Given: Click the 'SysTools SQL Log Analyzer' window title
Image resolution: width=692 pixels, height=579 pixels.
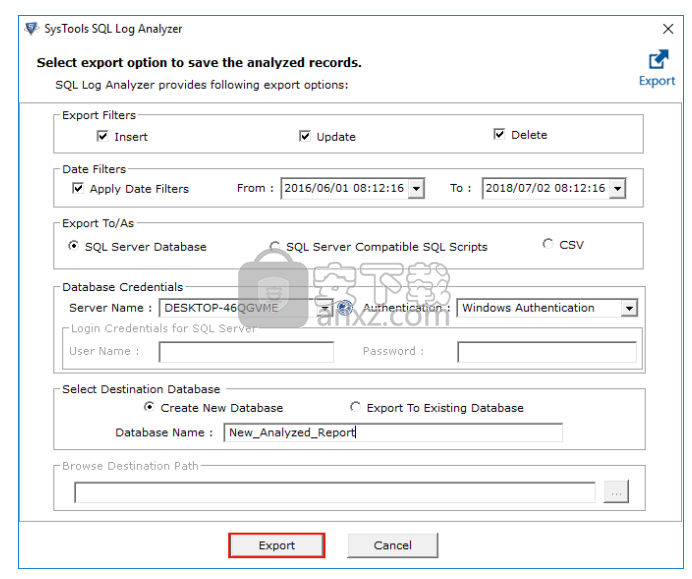Looking at the screenshot, I should coord(113,29).
